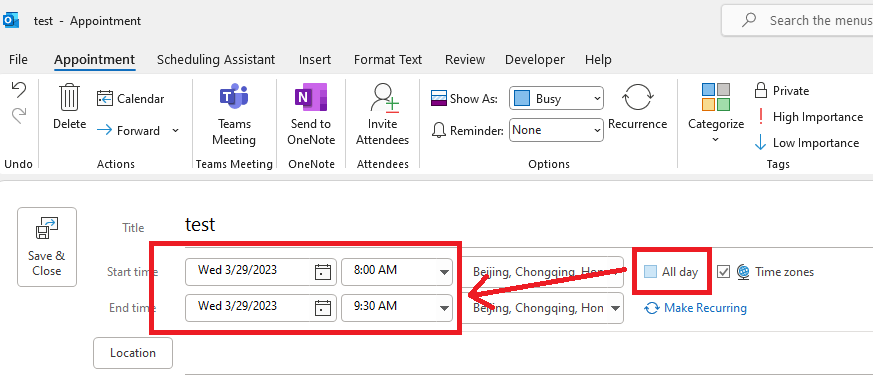Click the Location button

point(133,353)
